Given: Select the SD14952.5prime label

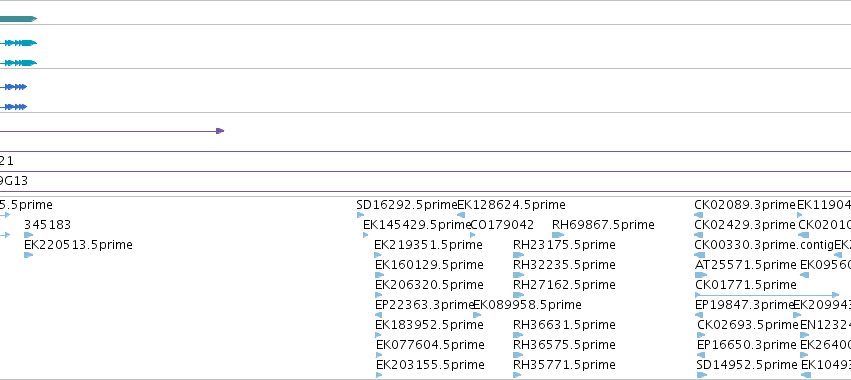Looking at the screenshot, I should [x=746, y=364].
